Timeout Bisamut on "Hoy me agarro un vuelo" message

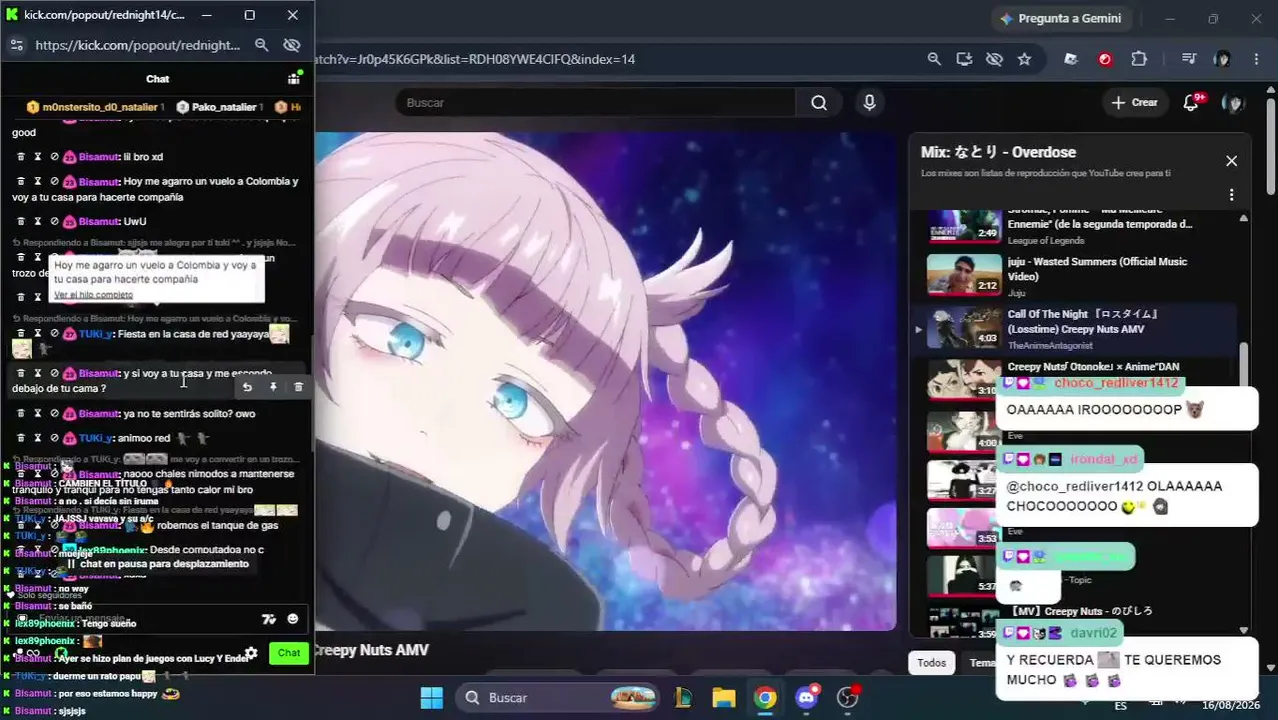click(38, 181)
